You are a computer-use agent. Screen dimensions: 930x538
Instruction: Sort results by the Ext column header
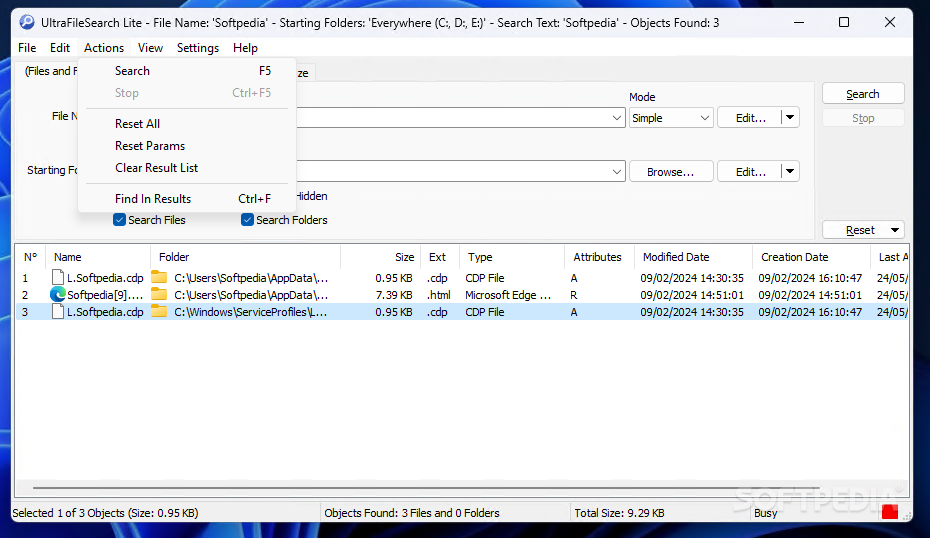[x=440, y=257]
